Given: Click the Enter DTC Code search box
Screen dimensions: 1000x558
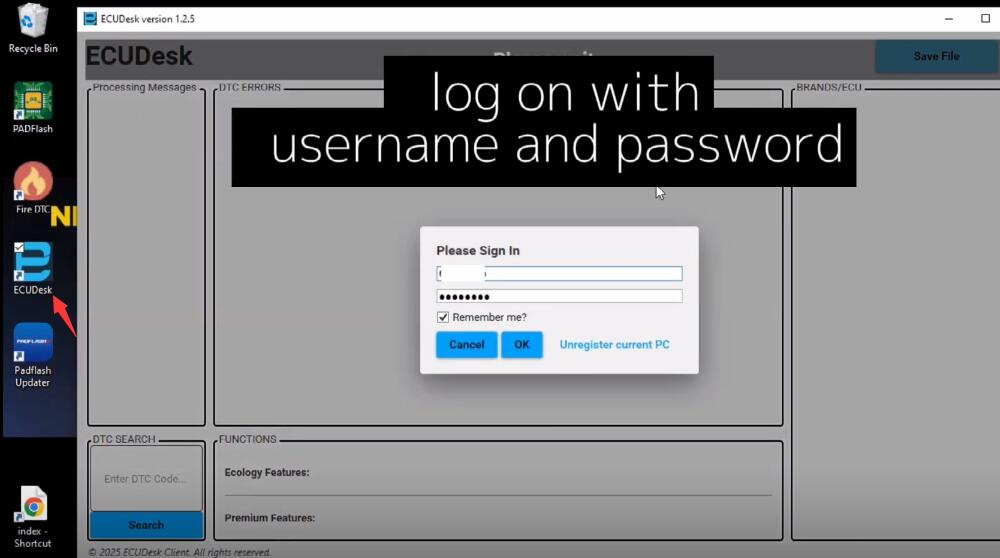Looking at the screenshot, I should coord(146,478).
